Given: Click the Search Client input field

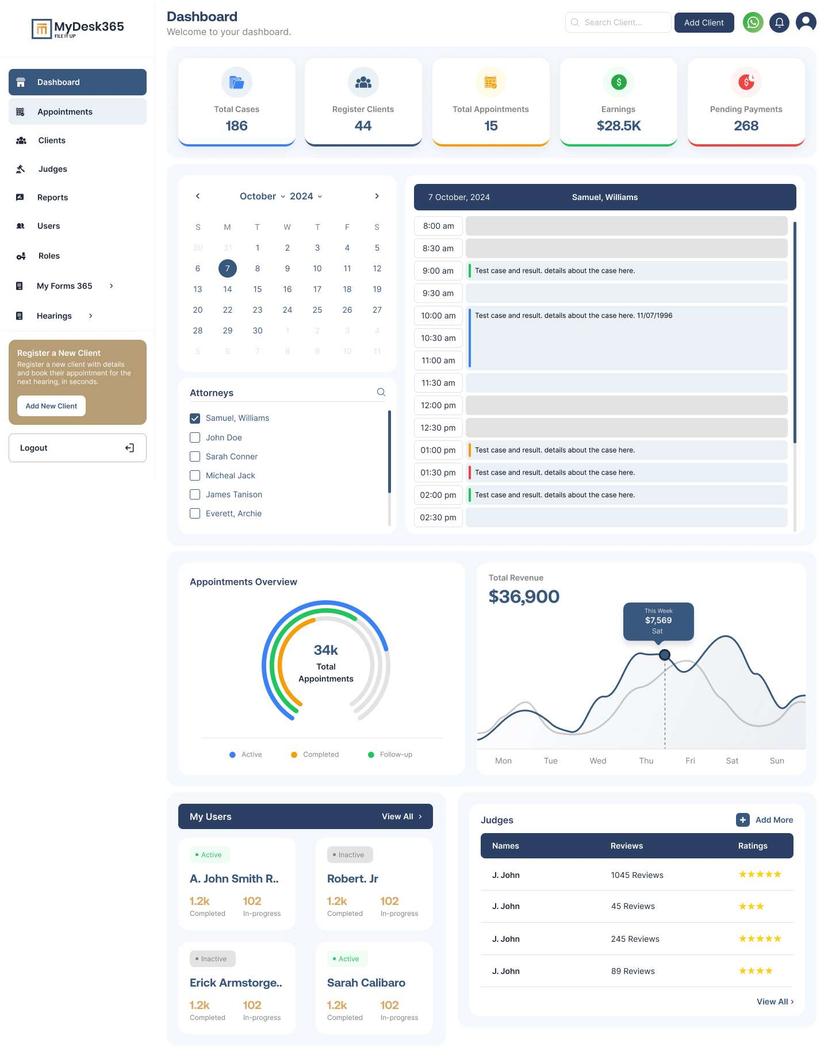Looking at the screenshot, I should (x=618, y=22).
